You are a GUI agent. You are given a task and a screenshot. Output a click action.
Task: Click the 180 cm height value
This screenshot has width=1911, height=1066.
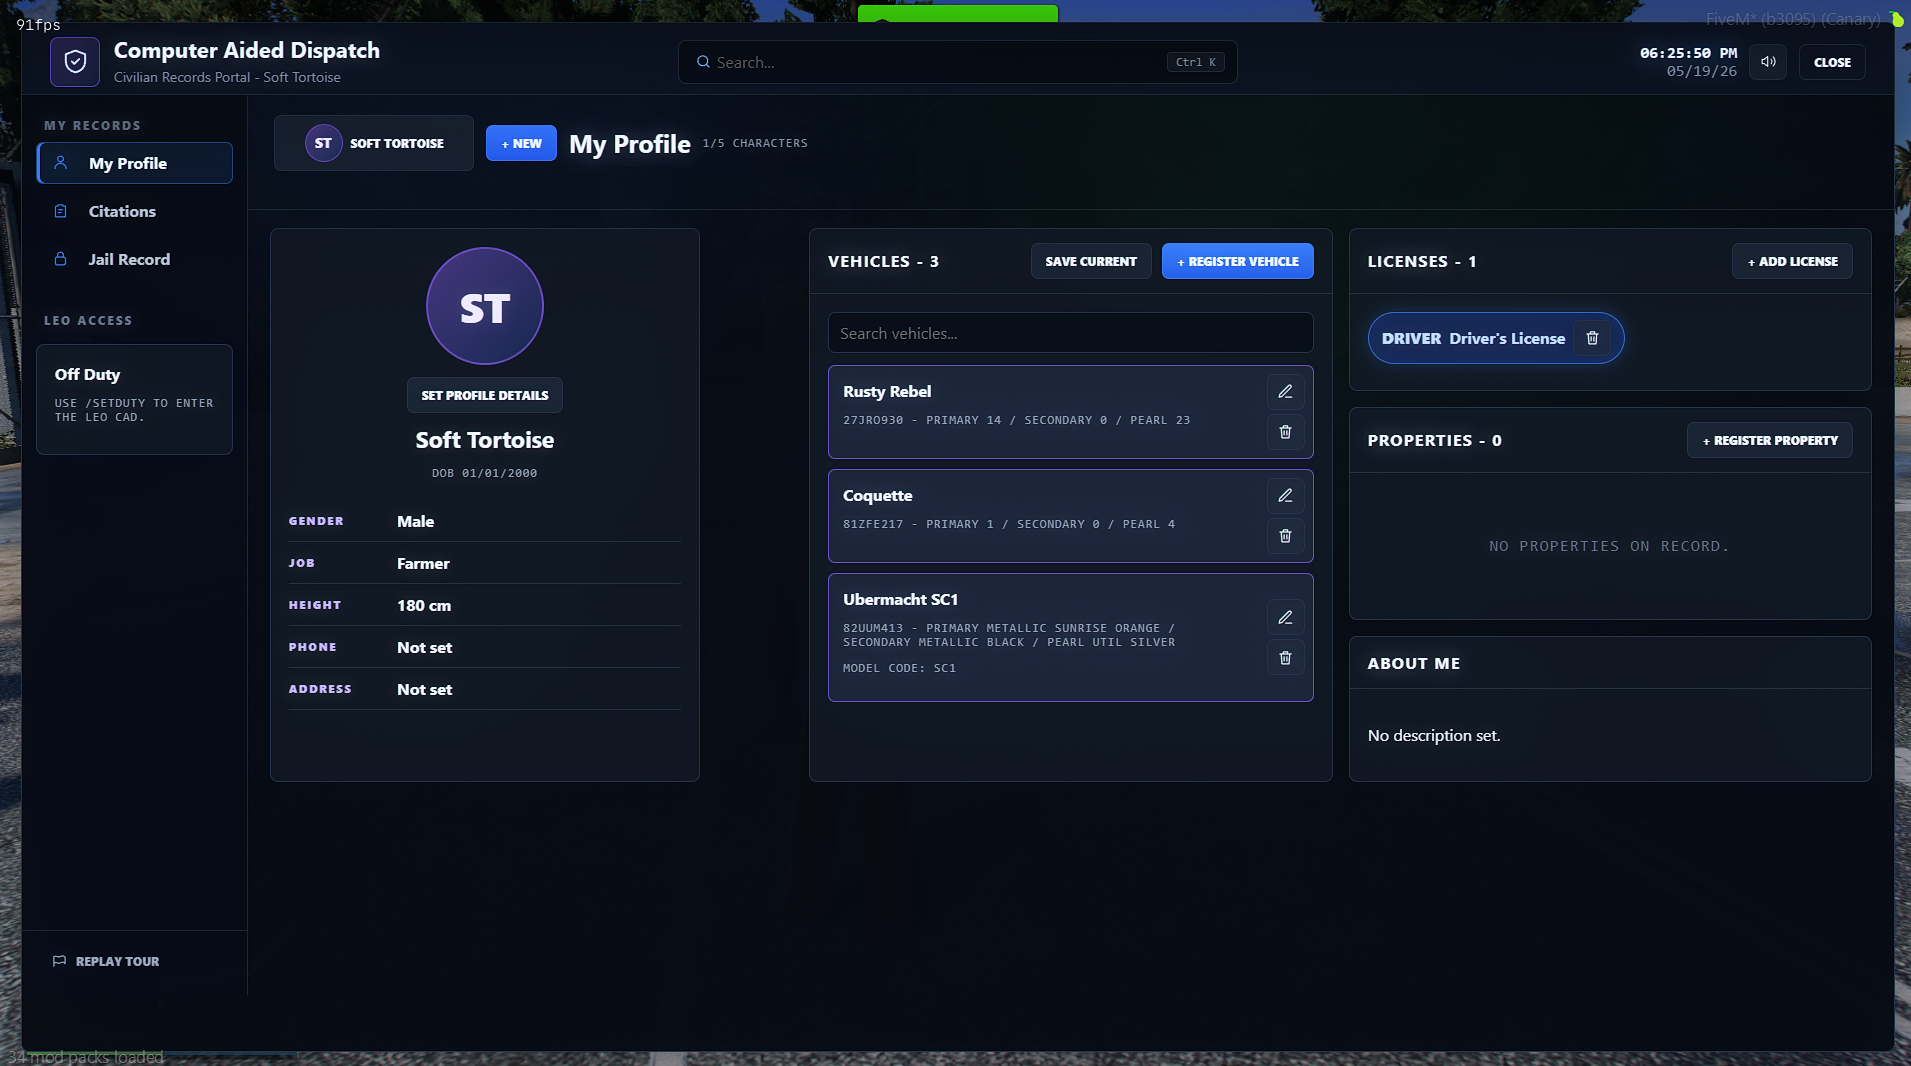(x=424, y=605)
